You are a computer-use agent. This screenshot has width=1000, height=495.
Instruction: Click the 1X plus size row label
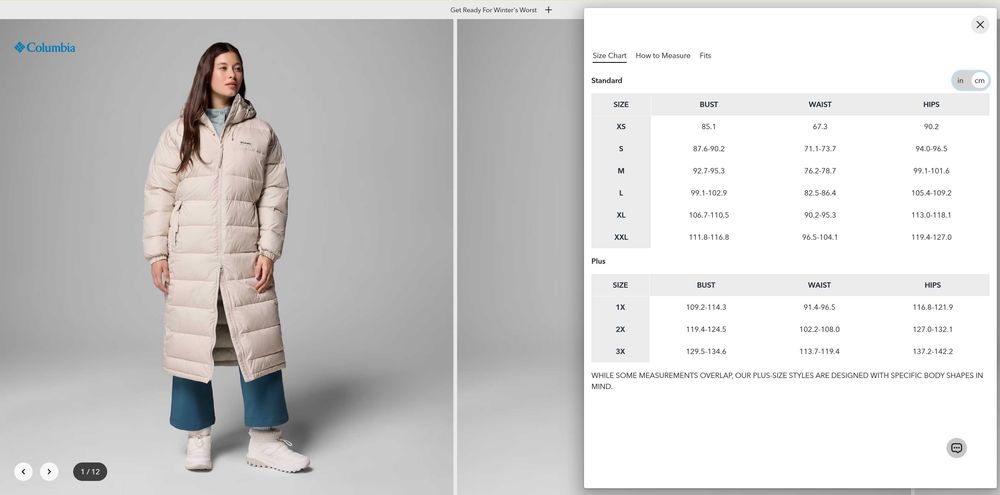[x=620, y=307]
